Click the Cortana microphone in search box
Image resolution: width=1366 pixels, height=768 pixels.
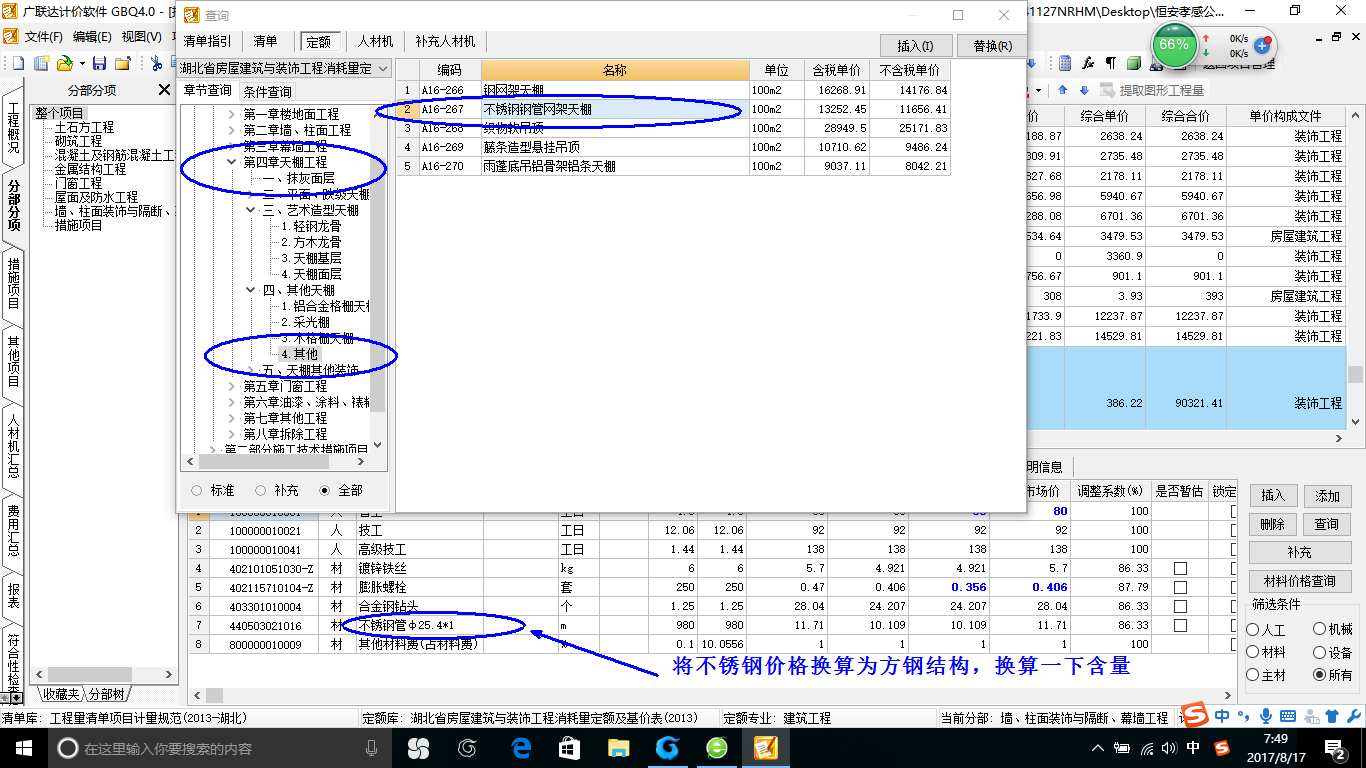point(372,747)
